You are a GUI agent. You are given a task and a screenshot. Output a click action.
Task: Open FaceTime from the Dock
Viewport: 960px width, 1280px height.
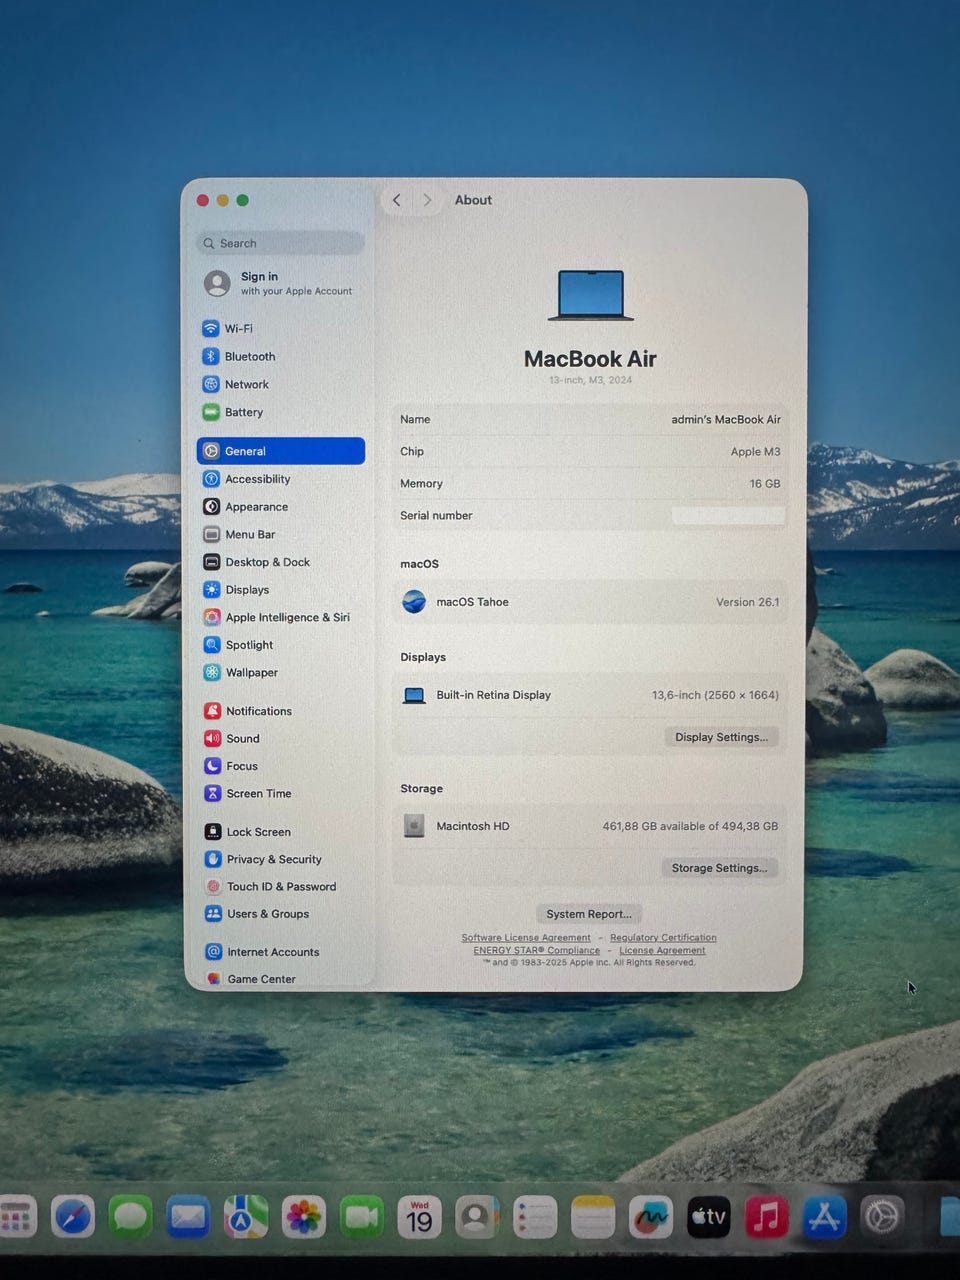tap(362, 1218)
